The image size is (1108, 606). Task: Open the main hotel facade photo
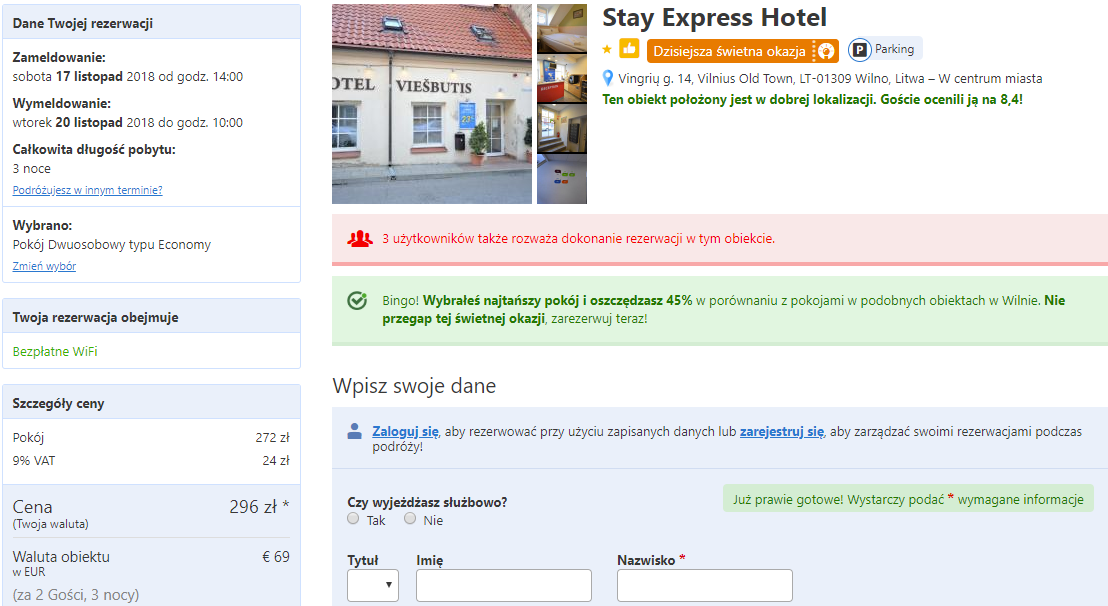(432, 104)
